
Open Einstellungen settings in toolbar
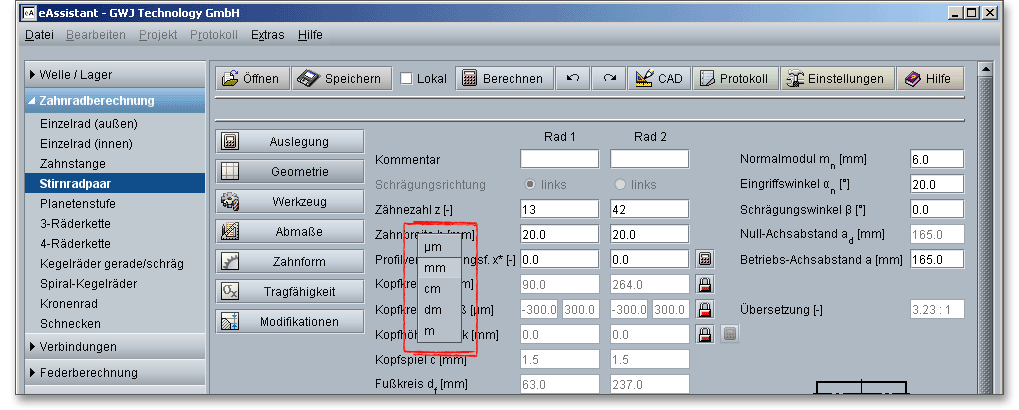point(836,79)
